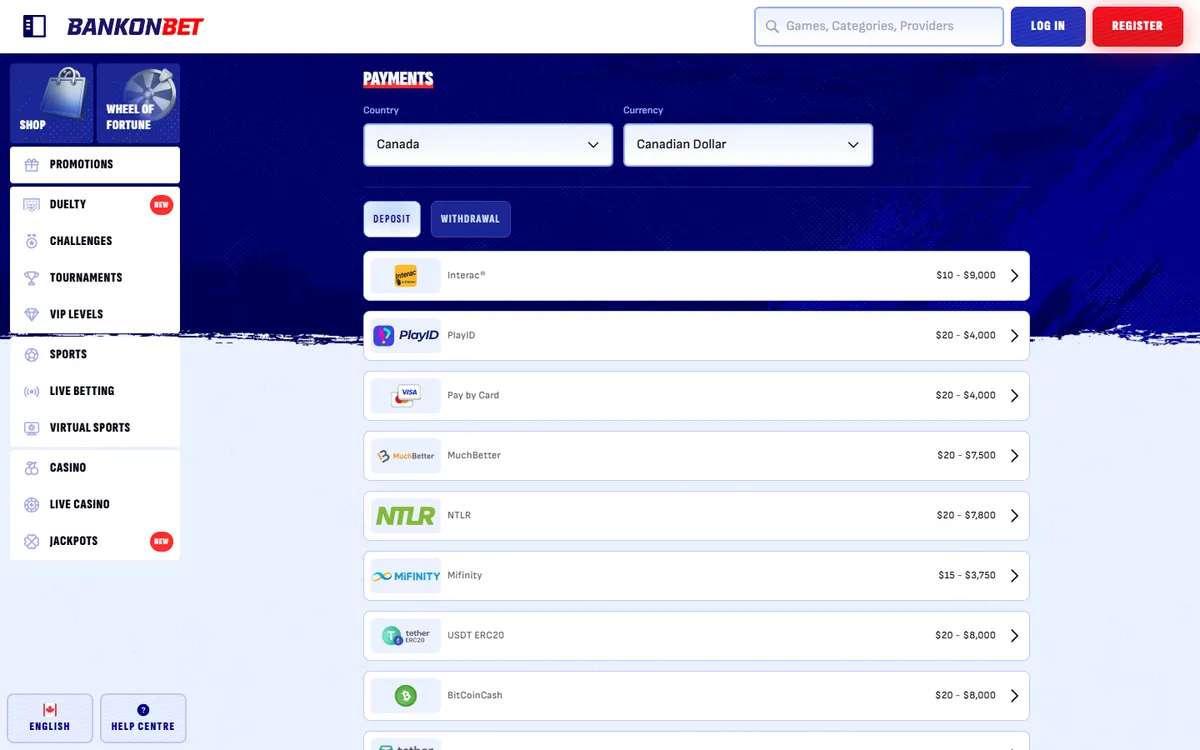Click the BankonBet logo
The height and width of the screenshot is (750, 1200).
pos(135,27)
